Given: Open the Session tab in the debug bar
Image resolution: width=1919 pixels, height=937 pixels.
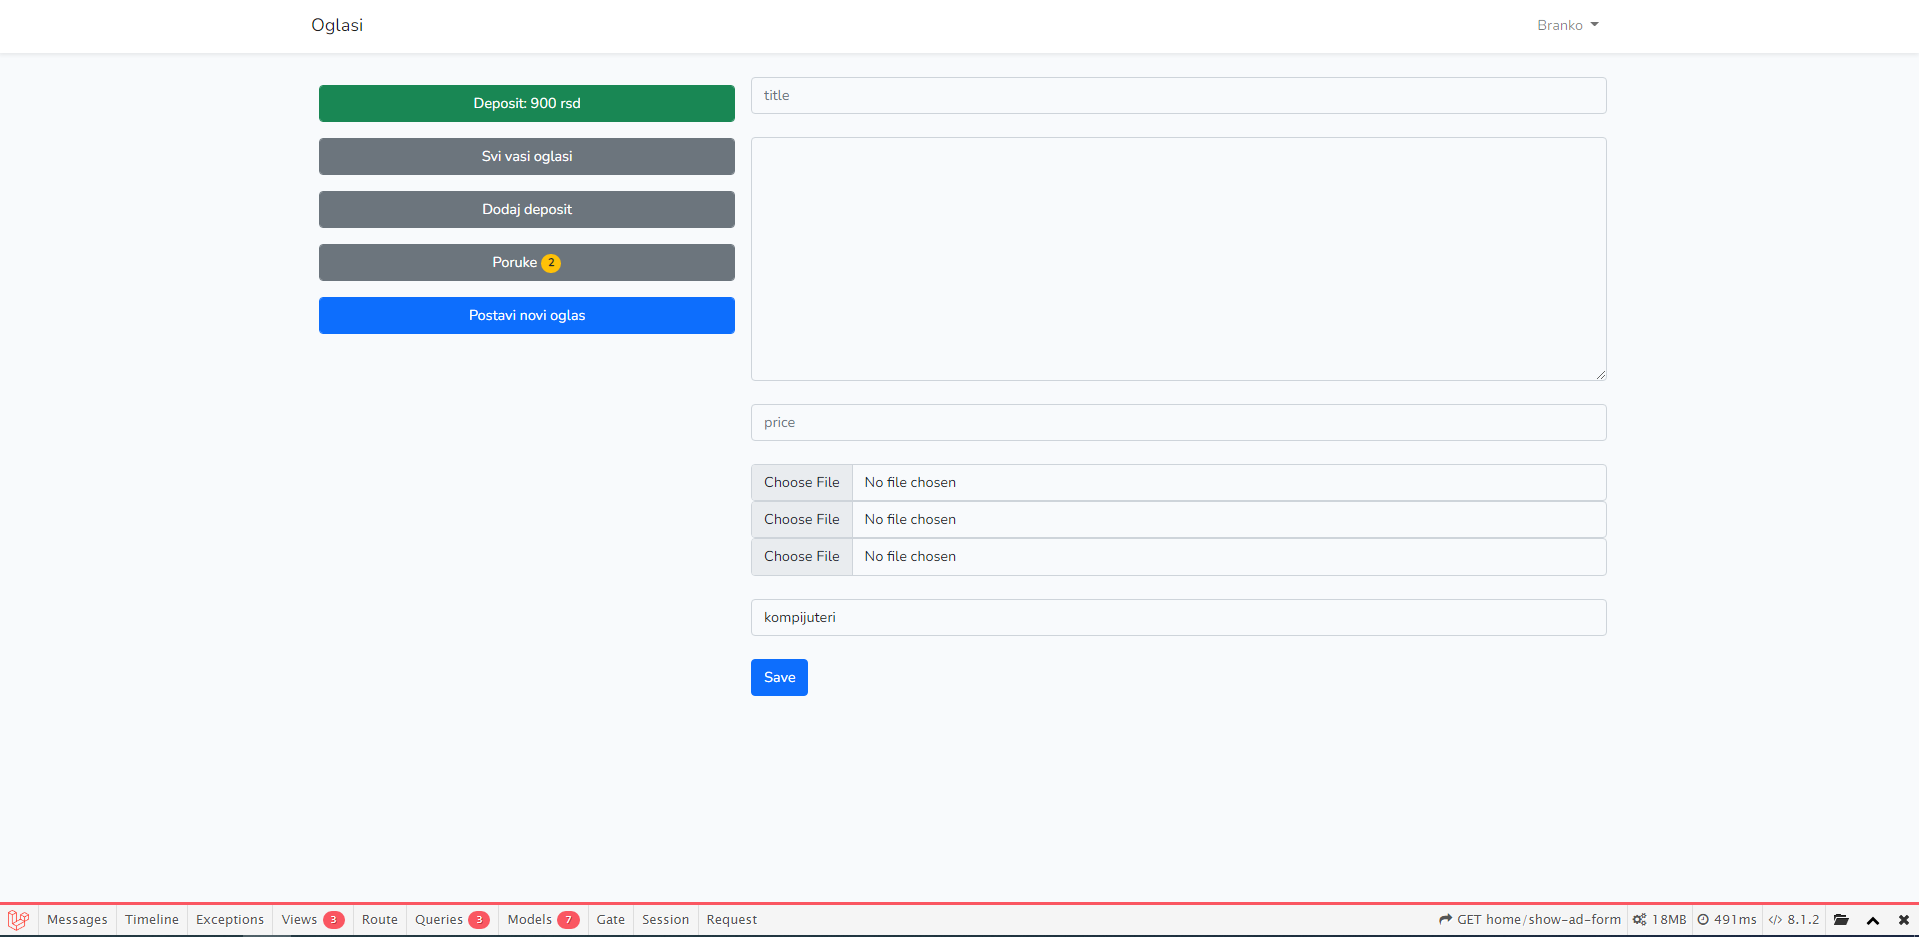Looking at the screenshot, I should pos(664,919).
